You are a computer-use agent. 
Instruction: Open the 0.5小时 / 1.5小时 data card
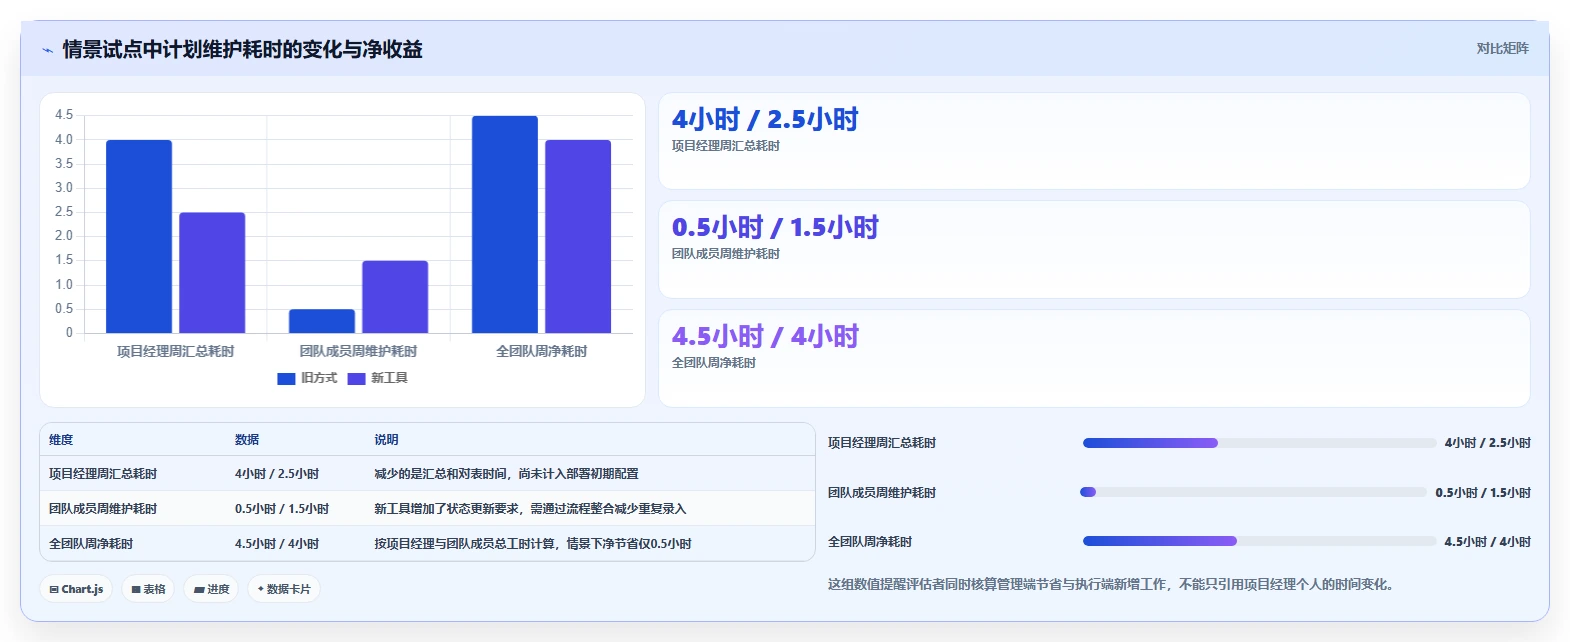pos(1094,250)
